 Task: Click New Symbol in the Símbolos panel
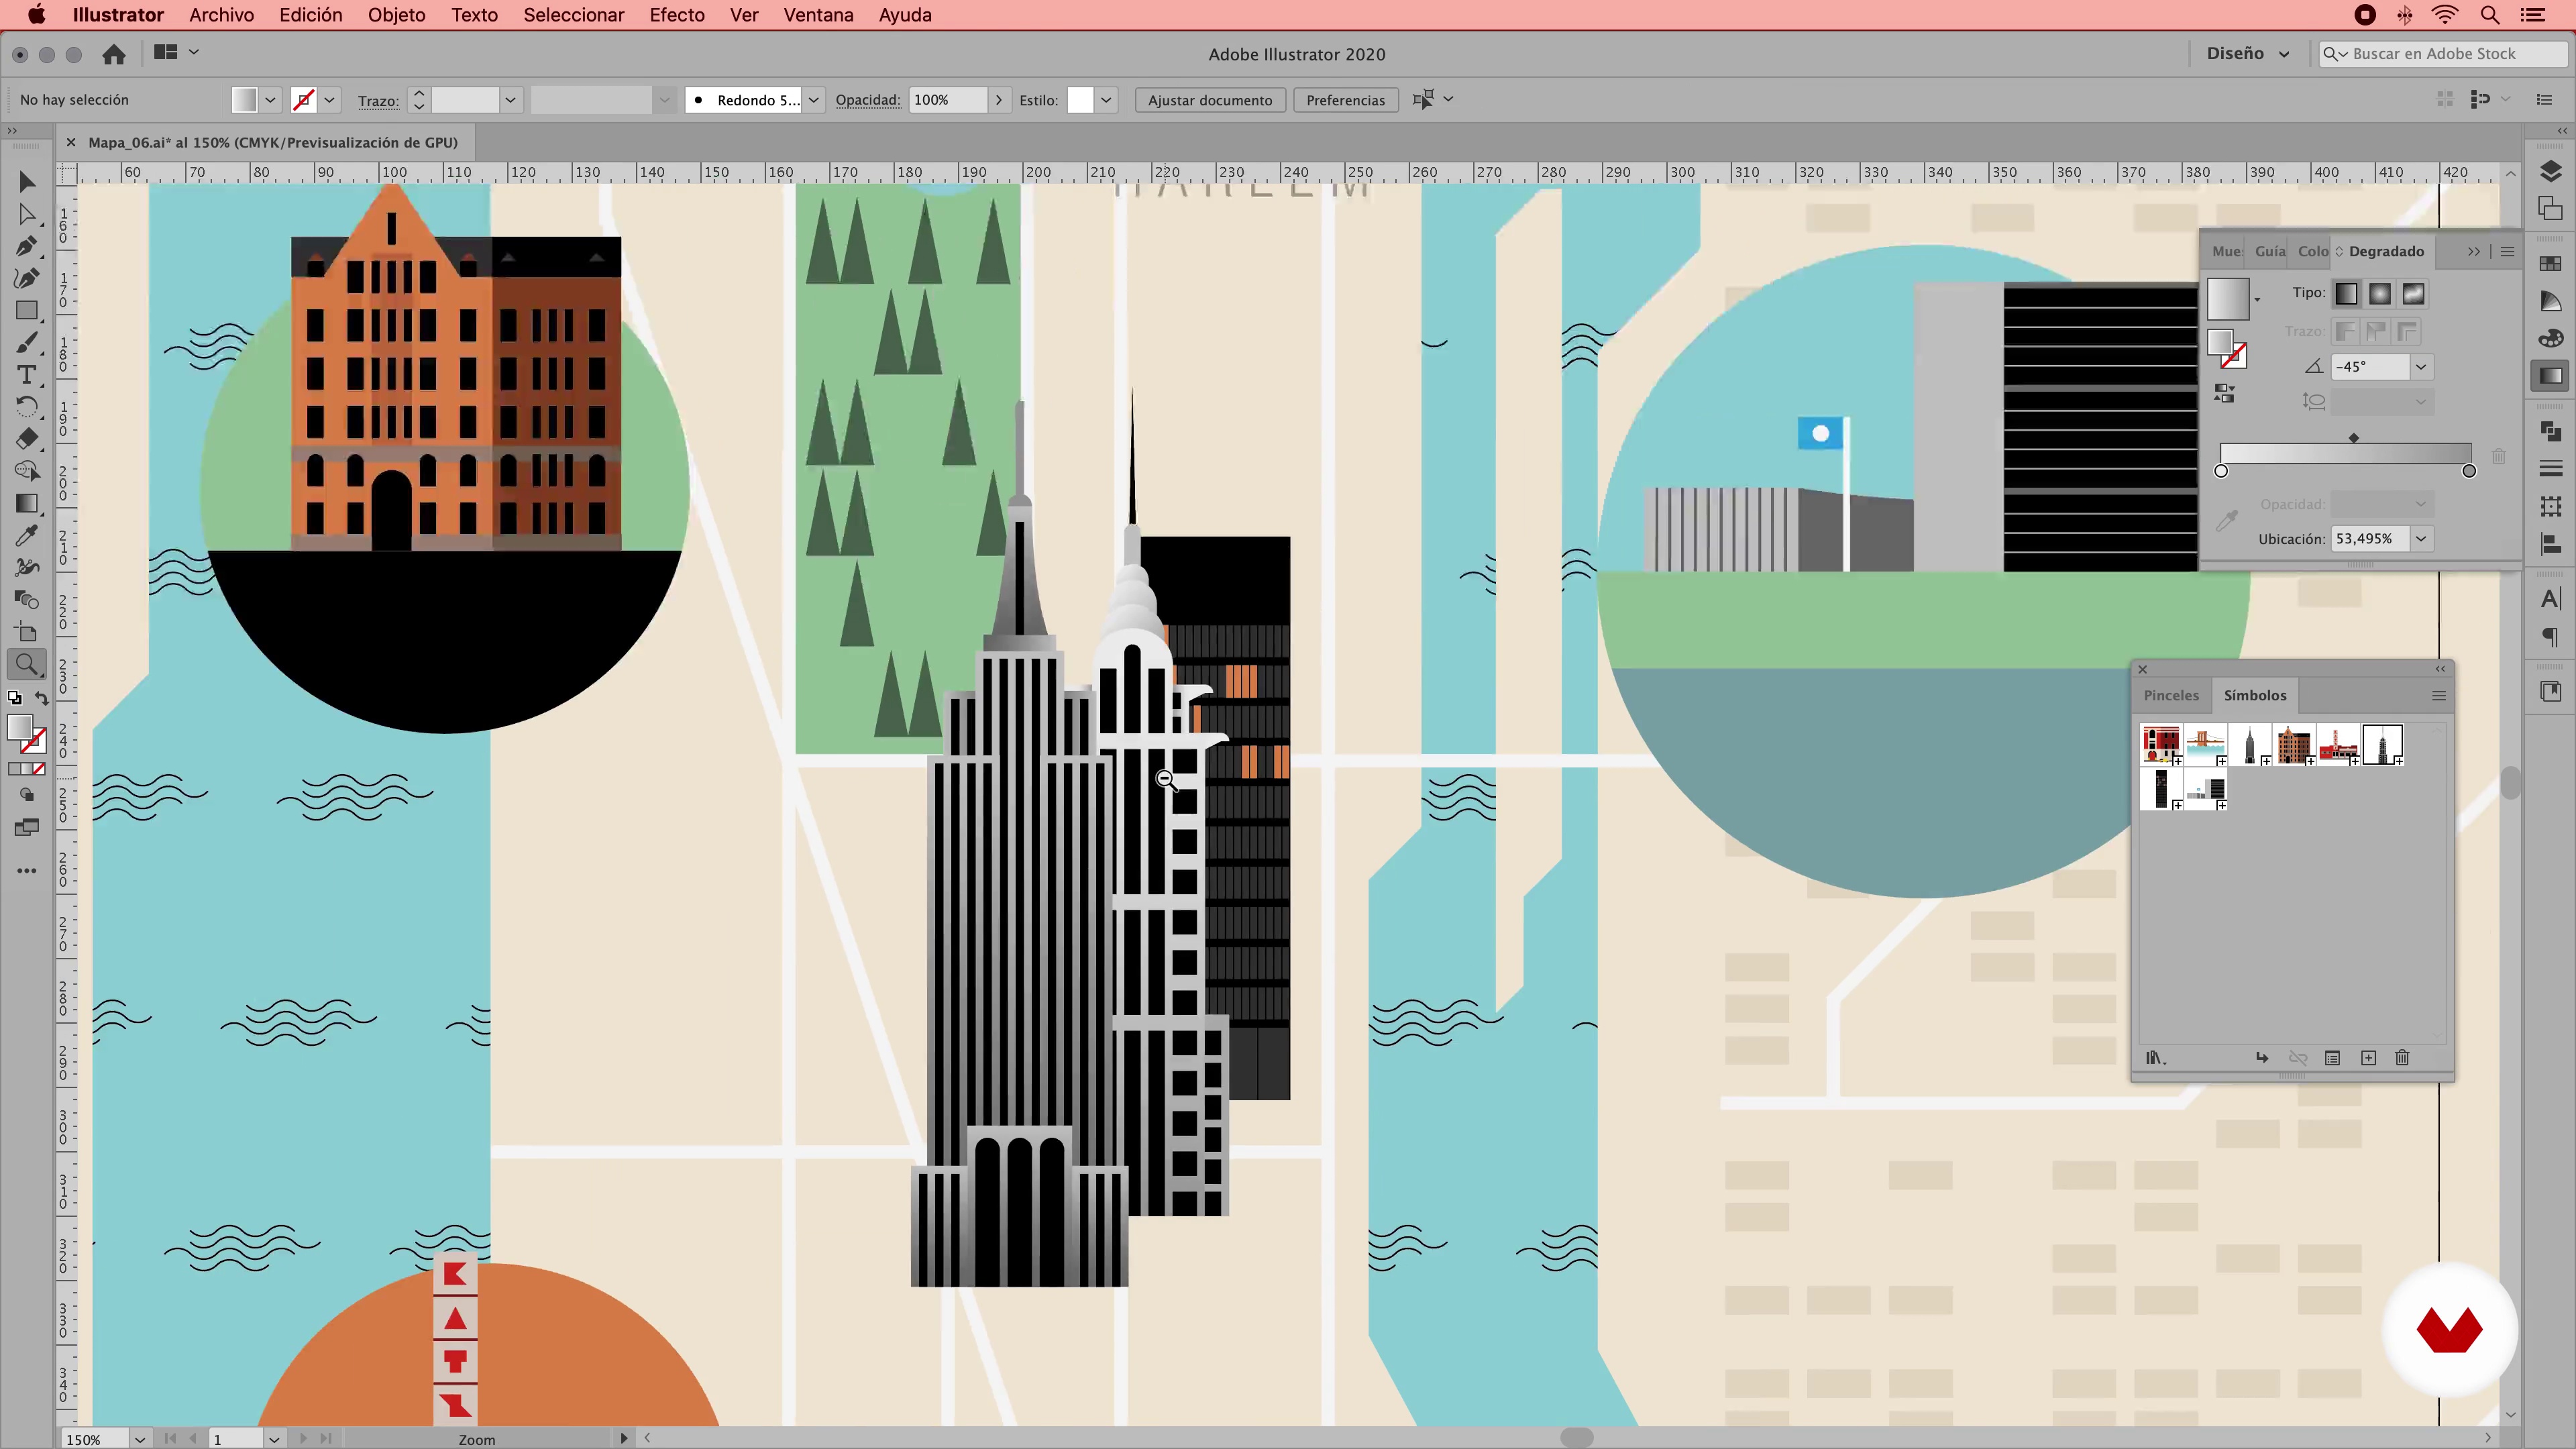click(x=2368, y=1058)
